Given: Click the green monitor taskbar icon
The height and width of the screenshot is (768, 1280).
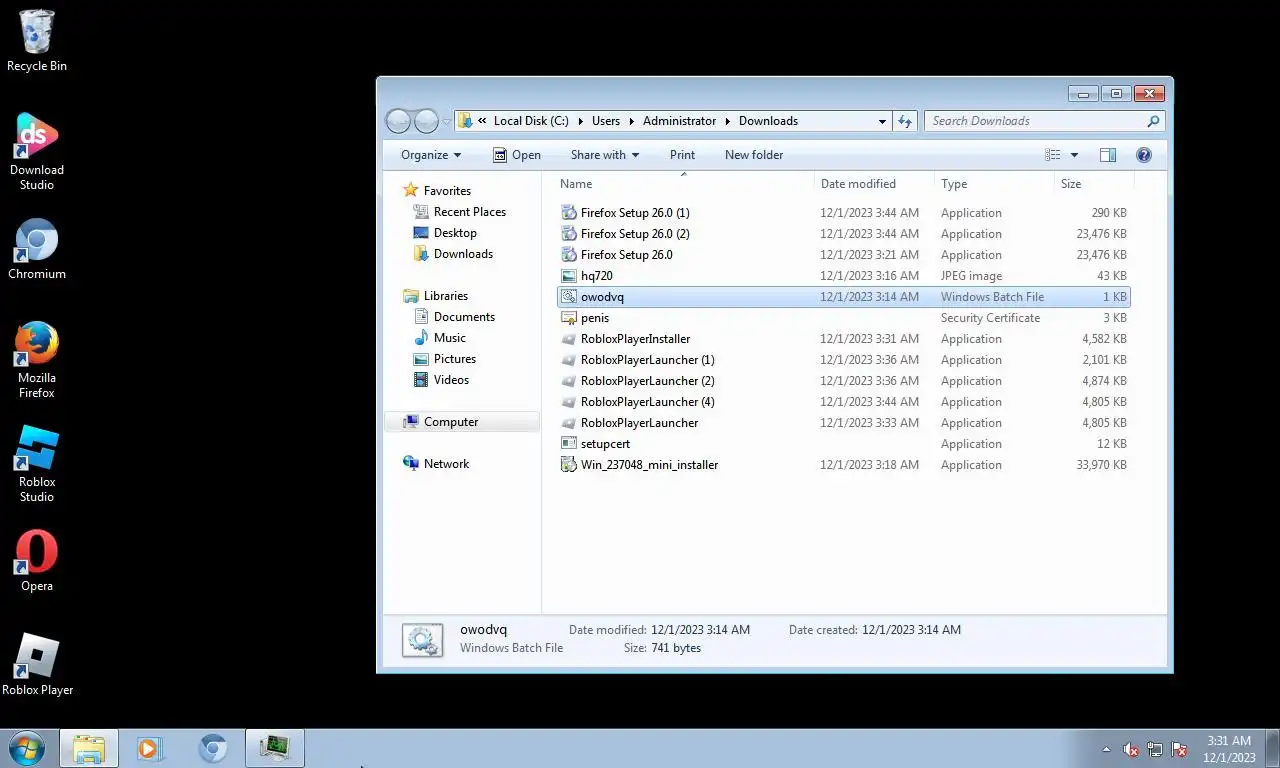Looking at the screenshot, I should point(274,748).
